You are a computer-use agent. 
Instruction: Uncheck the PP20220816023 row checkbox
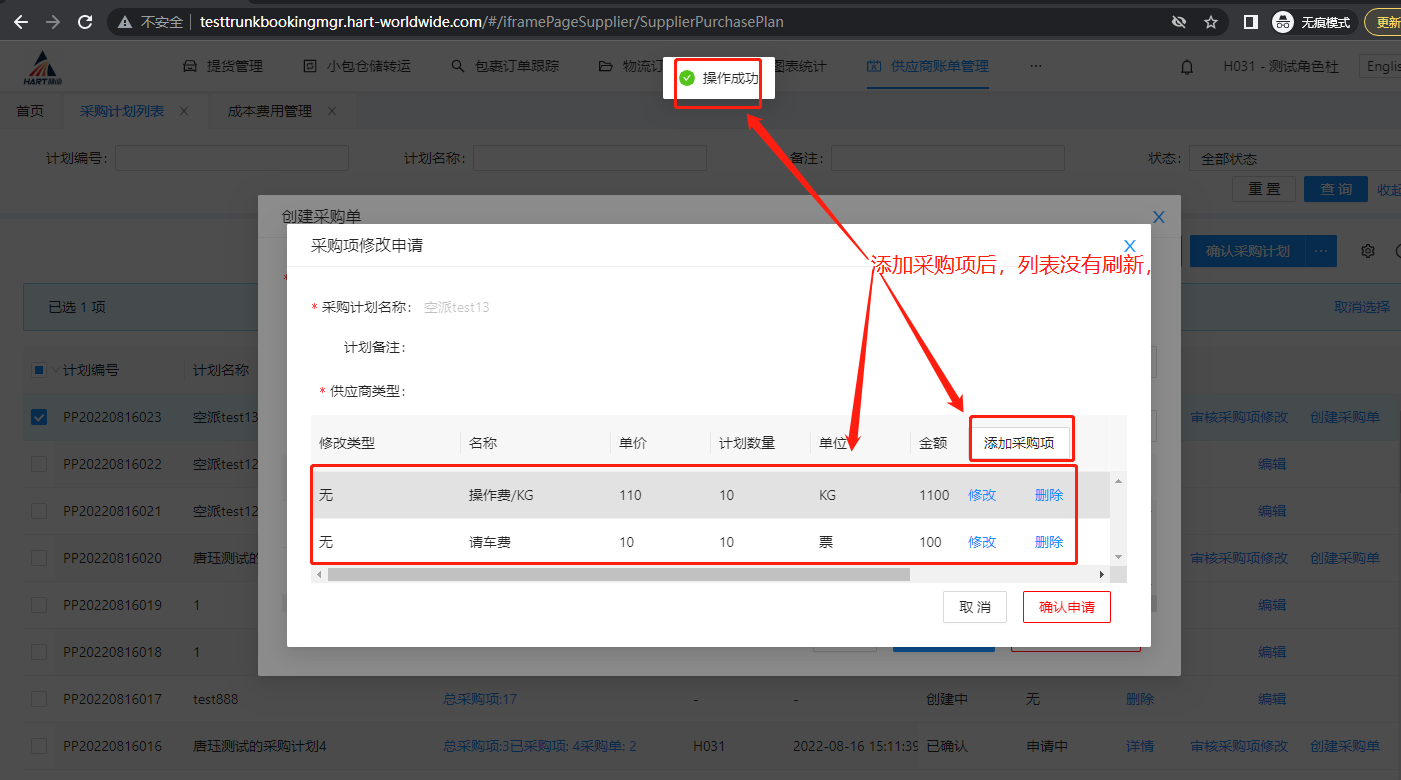pyautogui.click(x=39, y=417)
